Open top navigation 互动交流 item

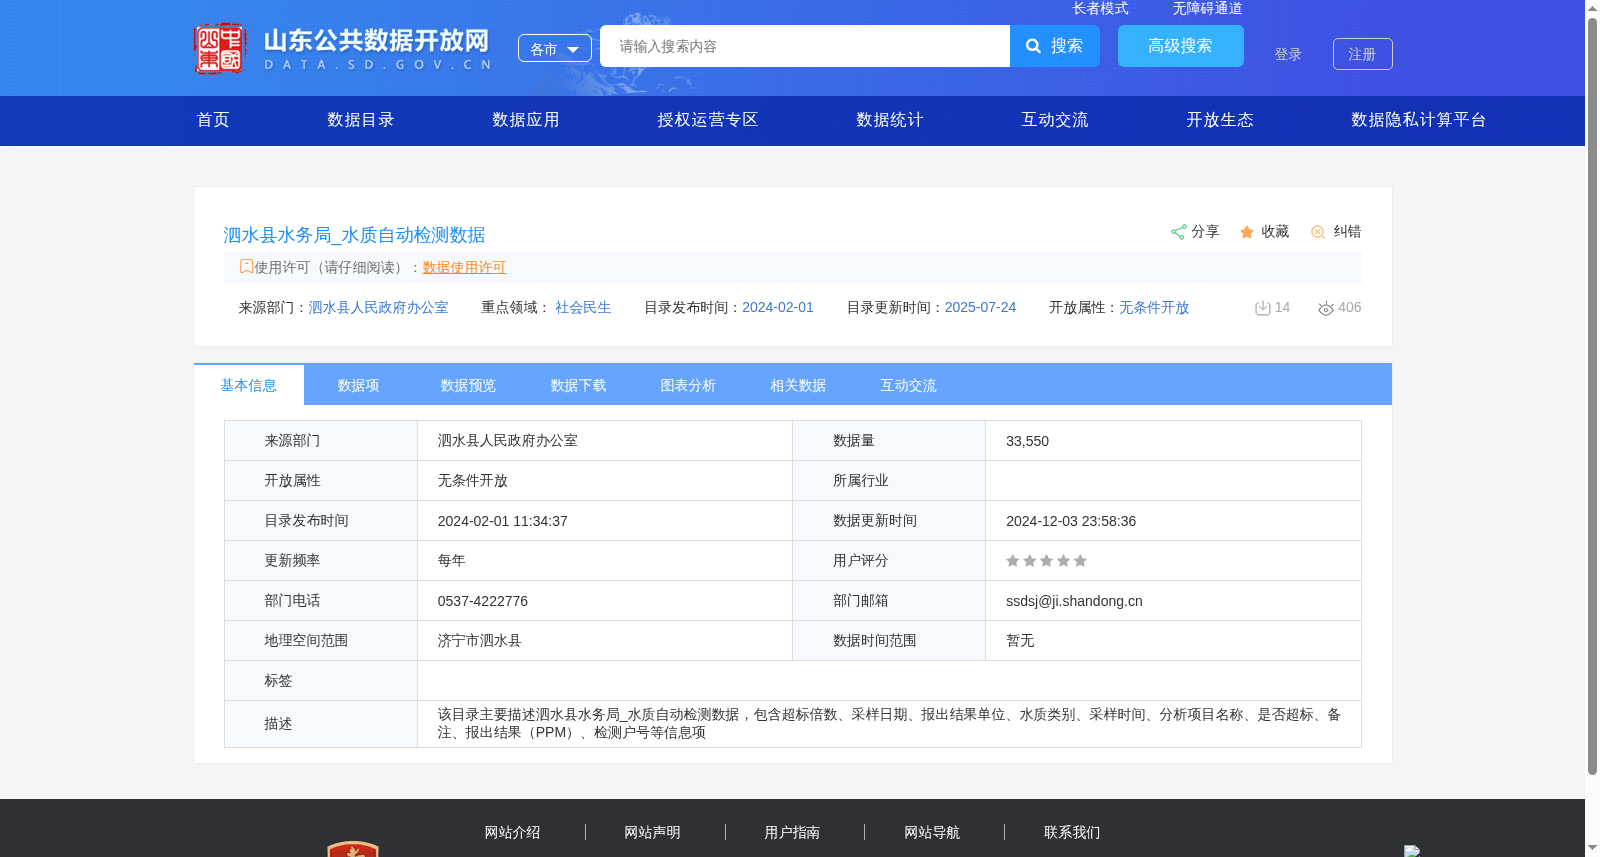coord(1055,120)
